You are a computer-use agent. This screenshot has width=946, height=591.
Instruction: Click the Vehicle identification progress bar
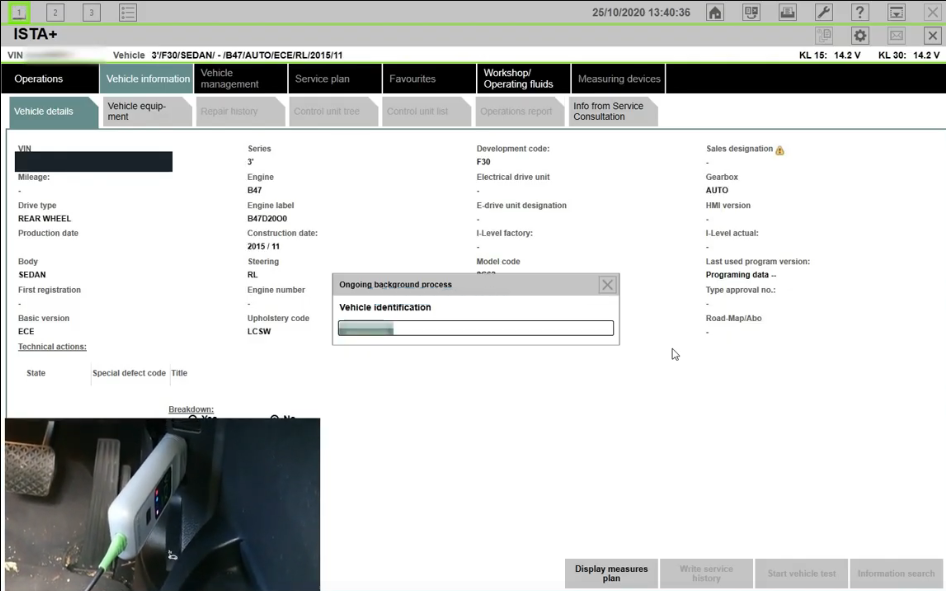tap(476, 328)
